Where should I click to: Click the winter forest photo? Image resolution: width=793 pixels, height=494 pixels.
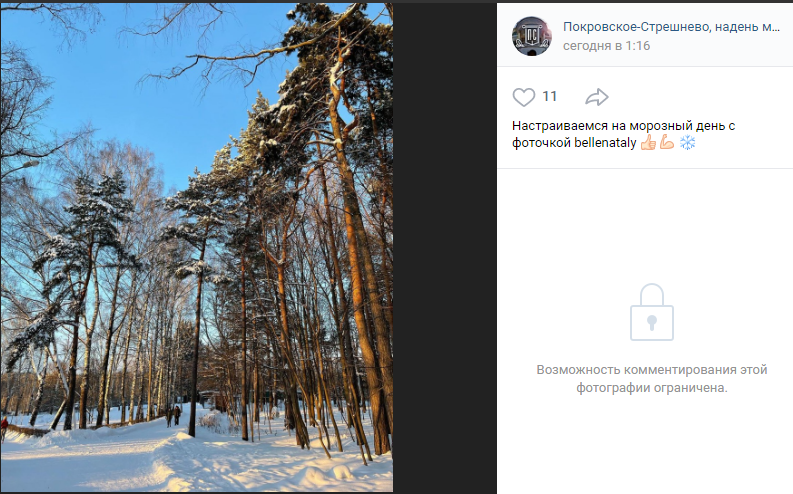(197, 247)
